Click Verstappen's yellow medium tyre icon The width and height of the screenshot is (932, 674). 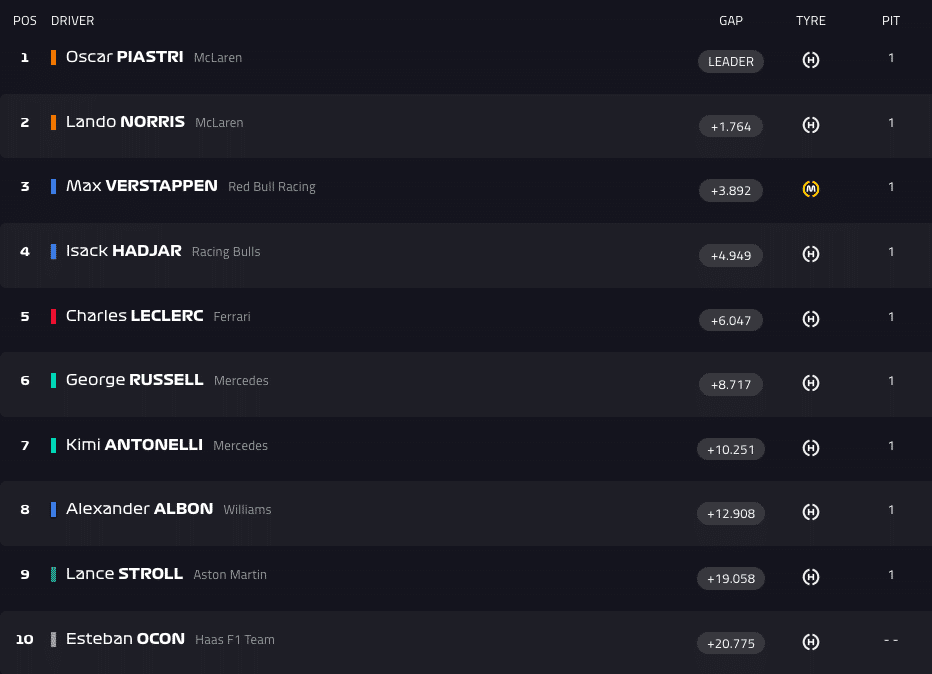click(811, 189)
